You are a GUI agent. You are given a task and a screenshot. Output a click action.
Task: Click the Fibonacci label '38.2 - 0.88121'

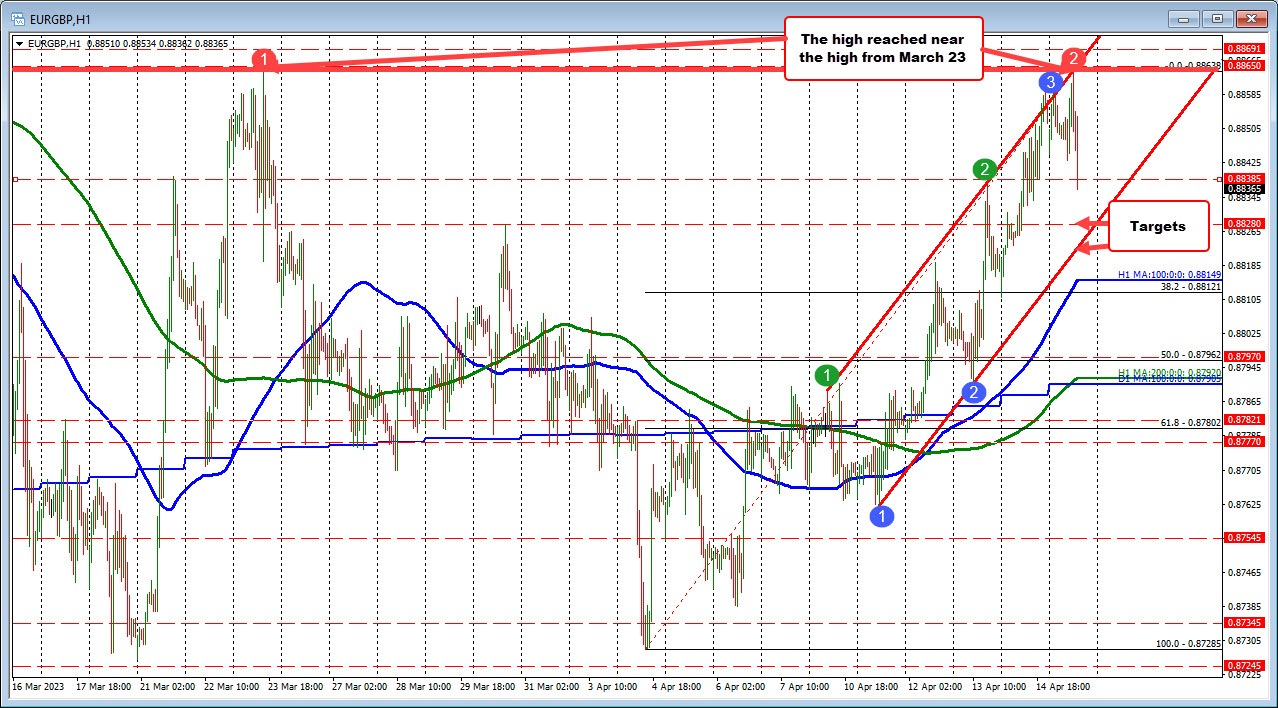[1191, 287]
